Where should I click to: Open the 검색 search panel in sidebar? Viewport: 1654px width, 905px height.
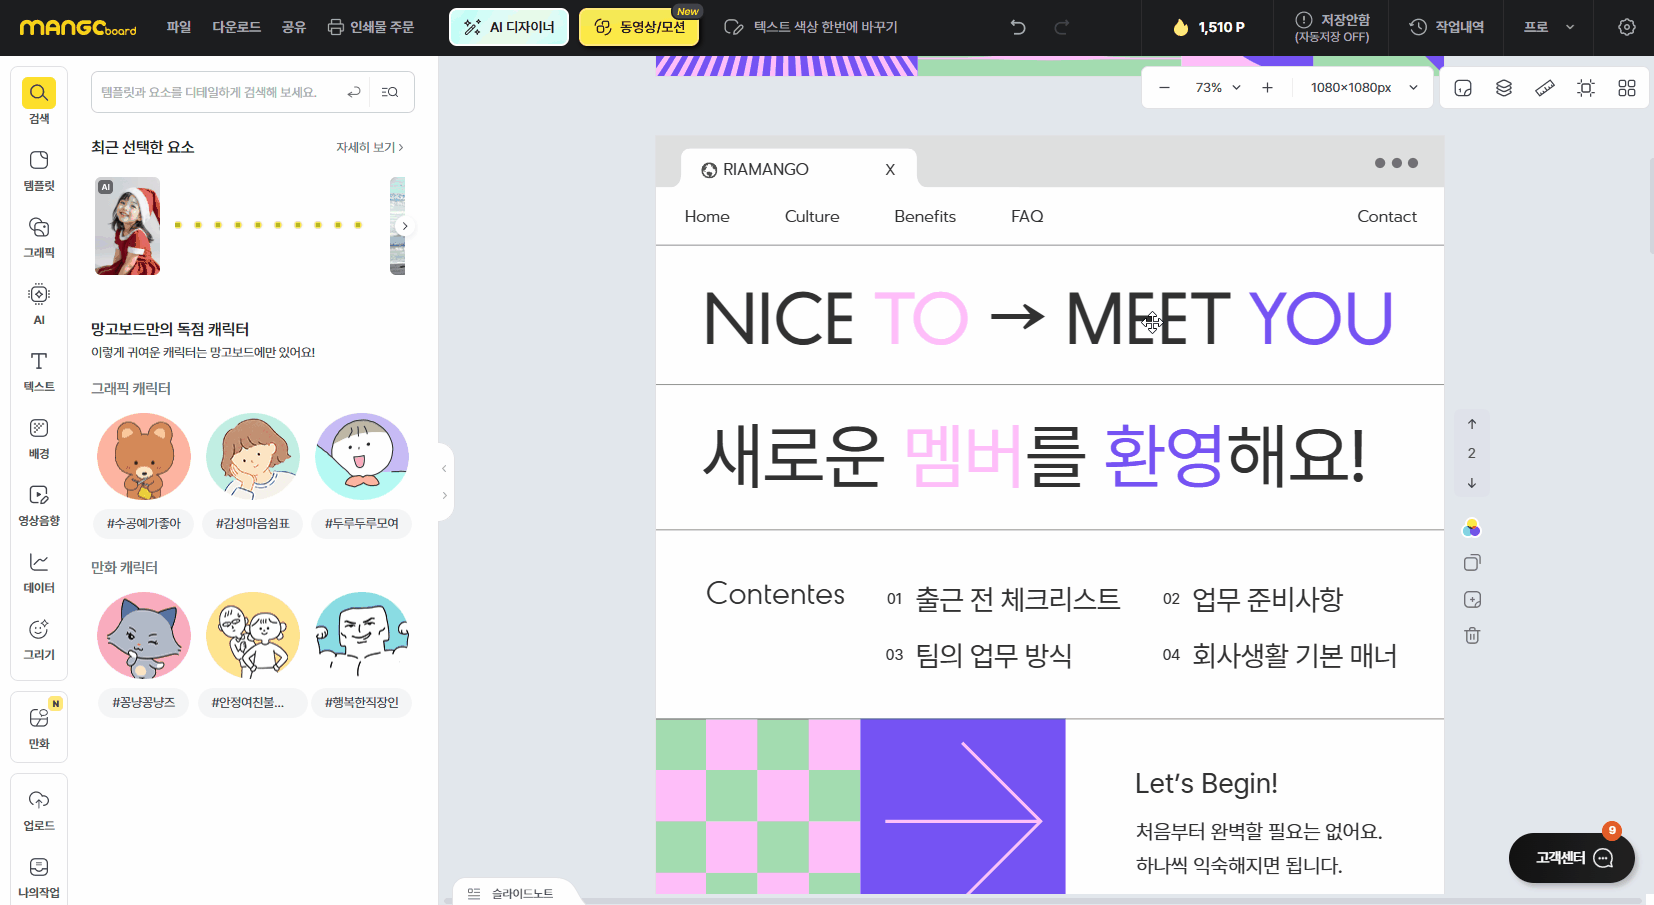39,100
